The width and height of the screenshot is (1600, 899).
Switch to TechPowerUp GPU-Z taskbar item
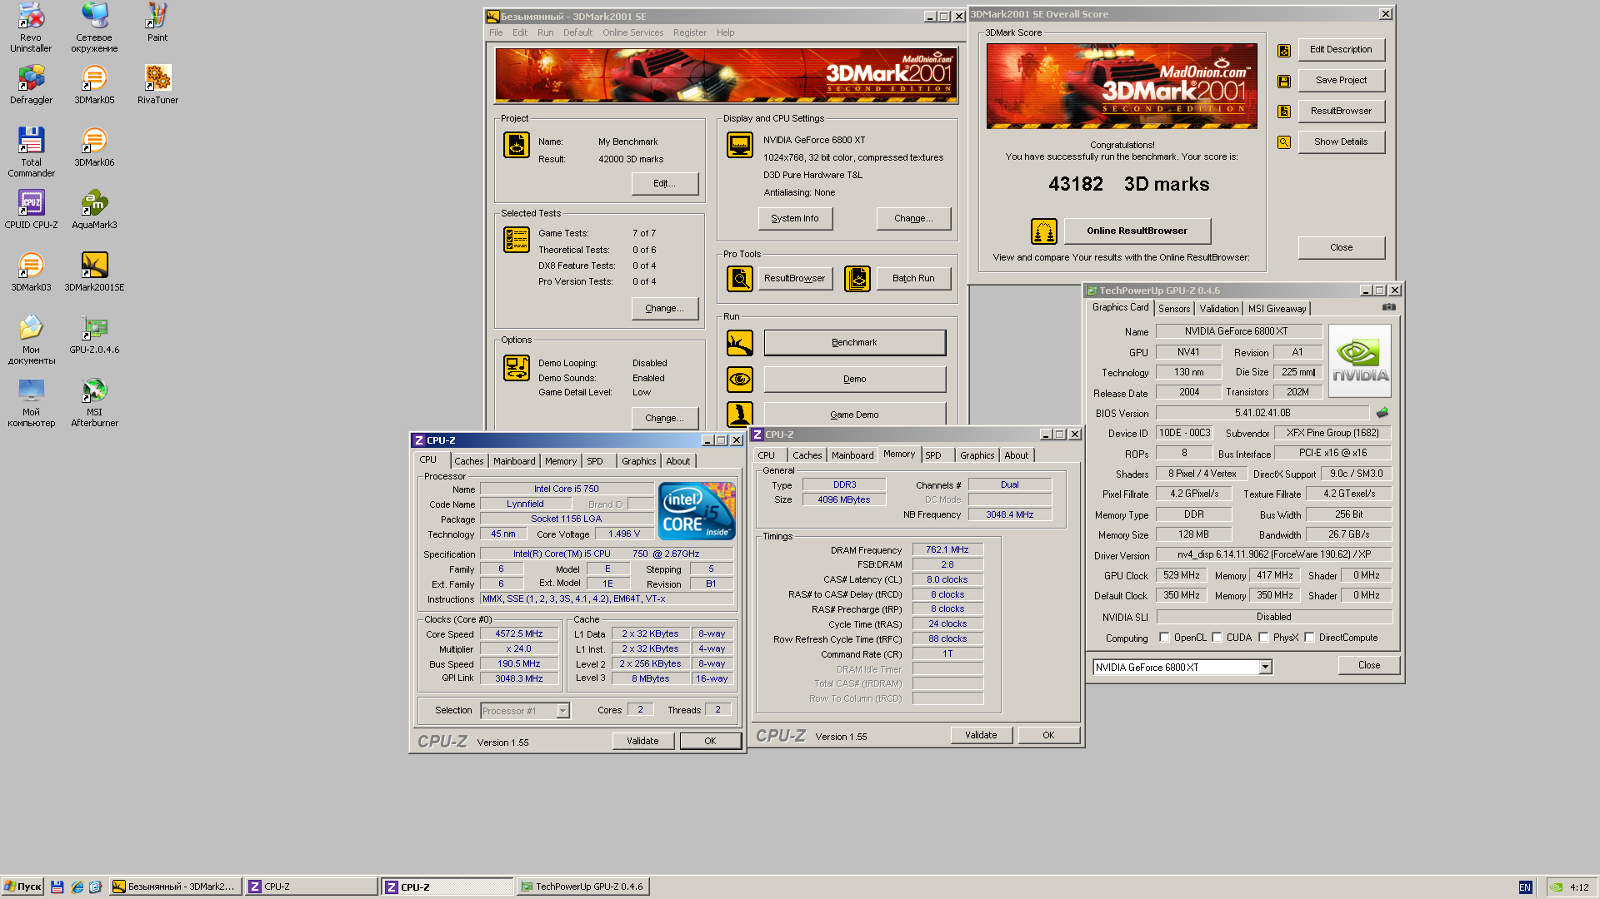pyautogui.click(x=583, y=886)
